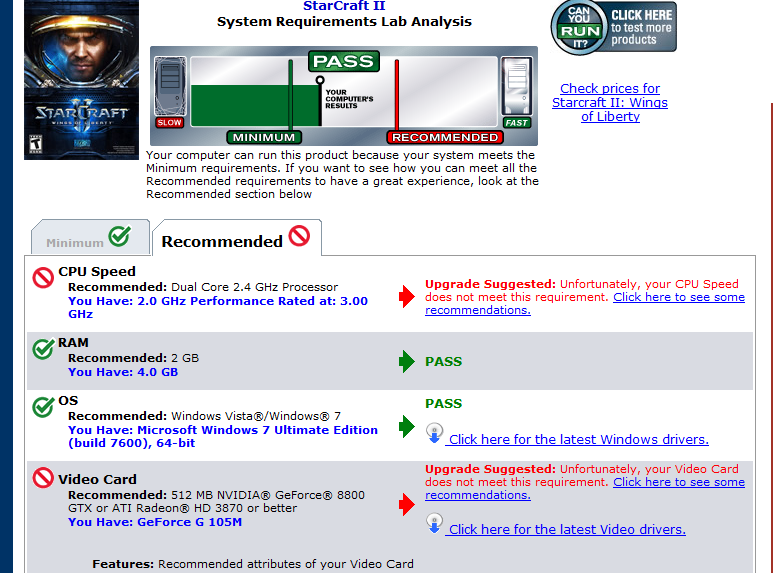The width and height of the screenshot is (773, 573).
Task: Click 'You Have: 2.0 GHz Performance Rated' text
Action: tap(218, 308)
